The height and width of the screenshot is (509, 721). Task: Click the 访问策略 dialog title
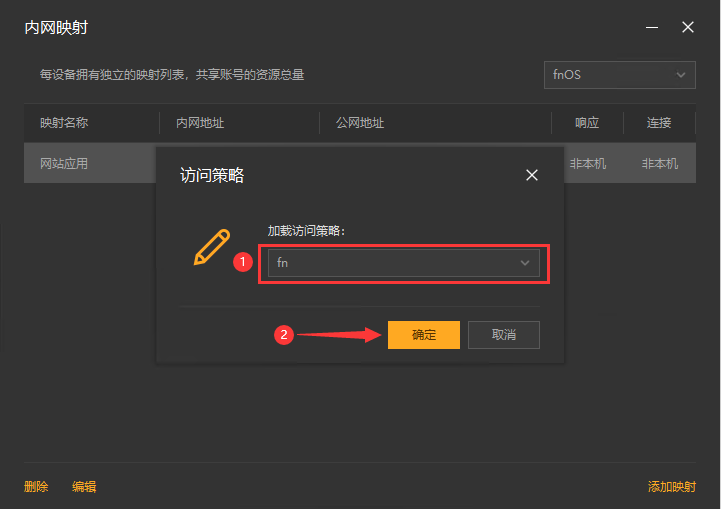coord(212,175)
